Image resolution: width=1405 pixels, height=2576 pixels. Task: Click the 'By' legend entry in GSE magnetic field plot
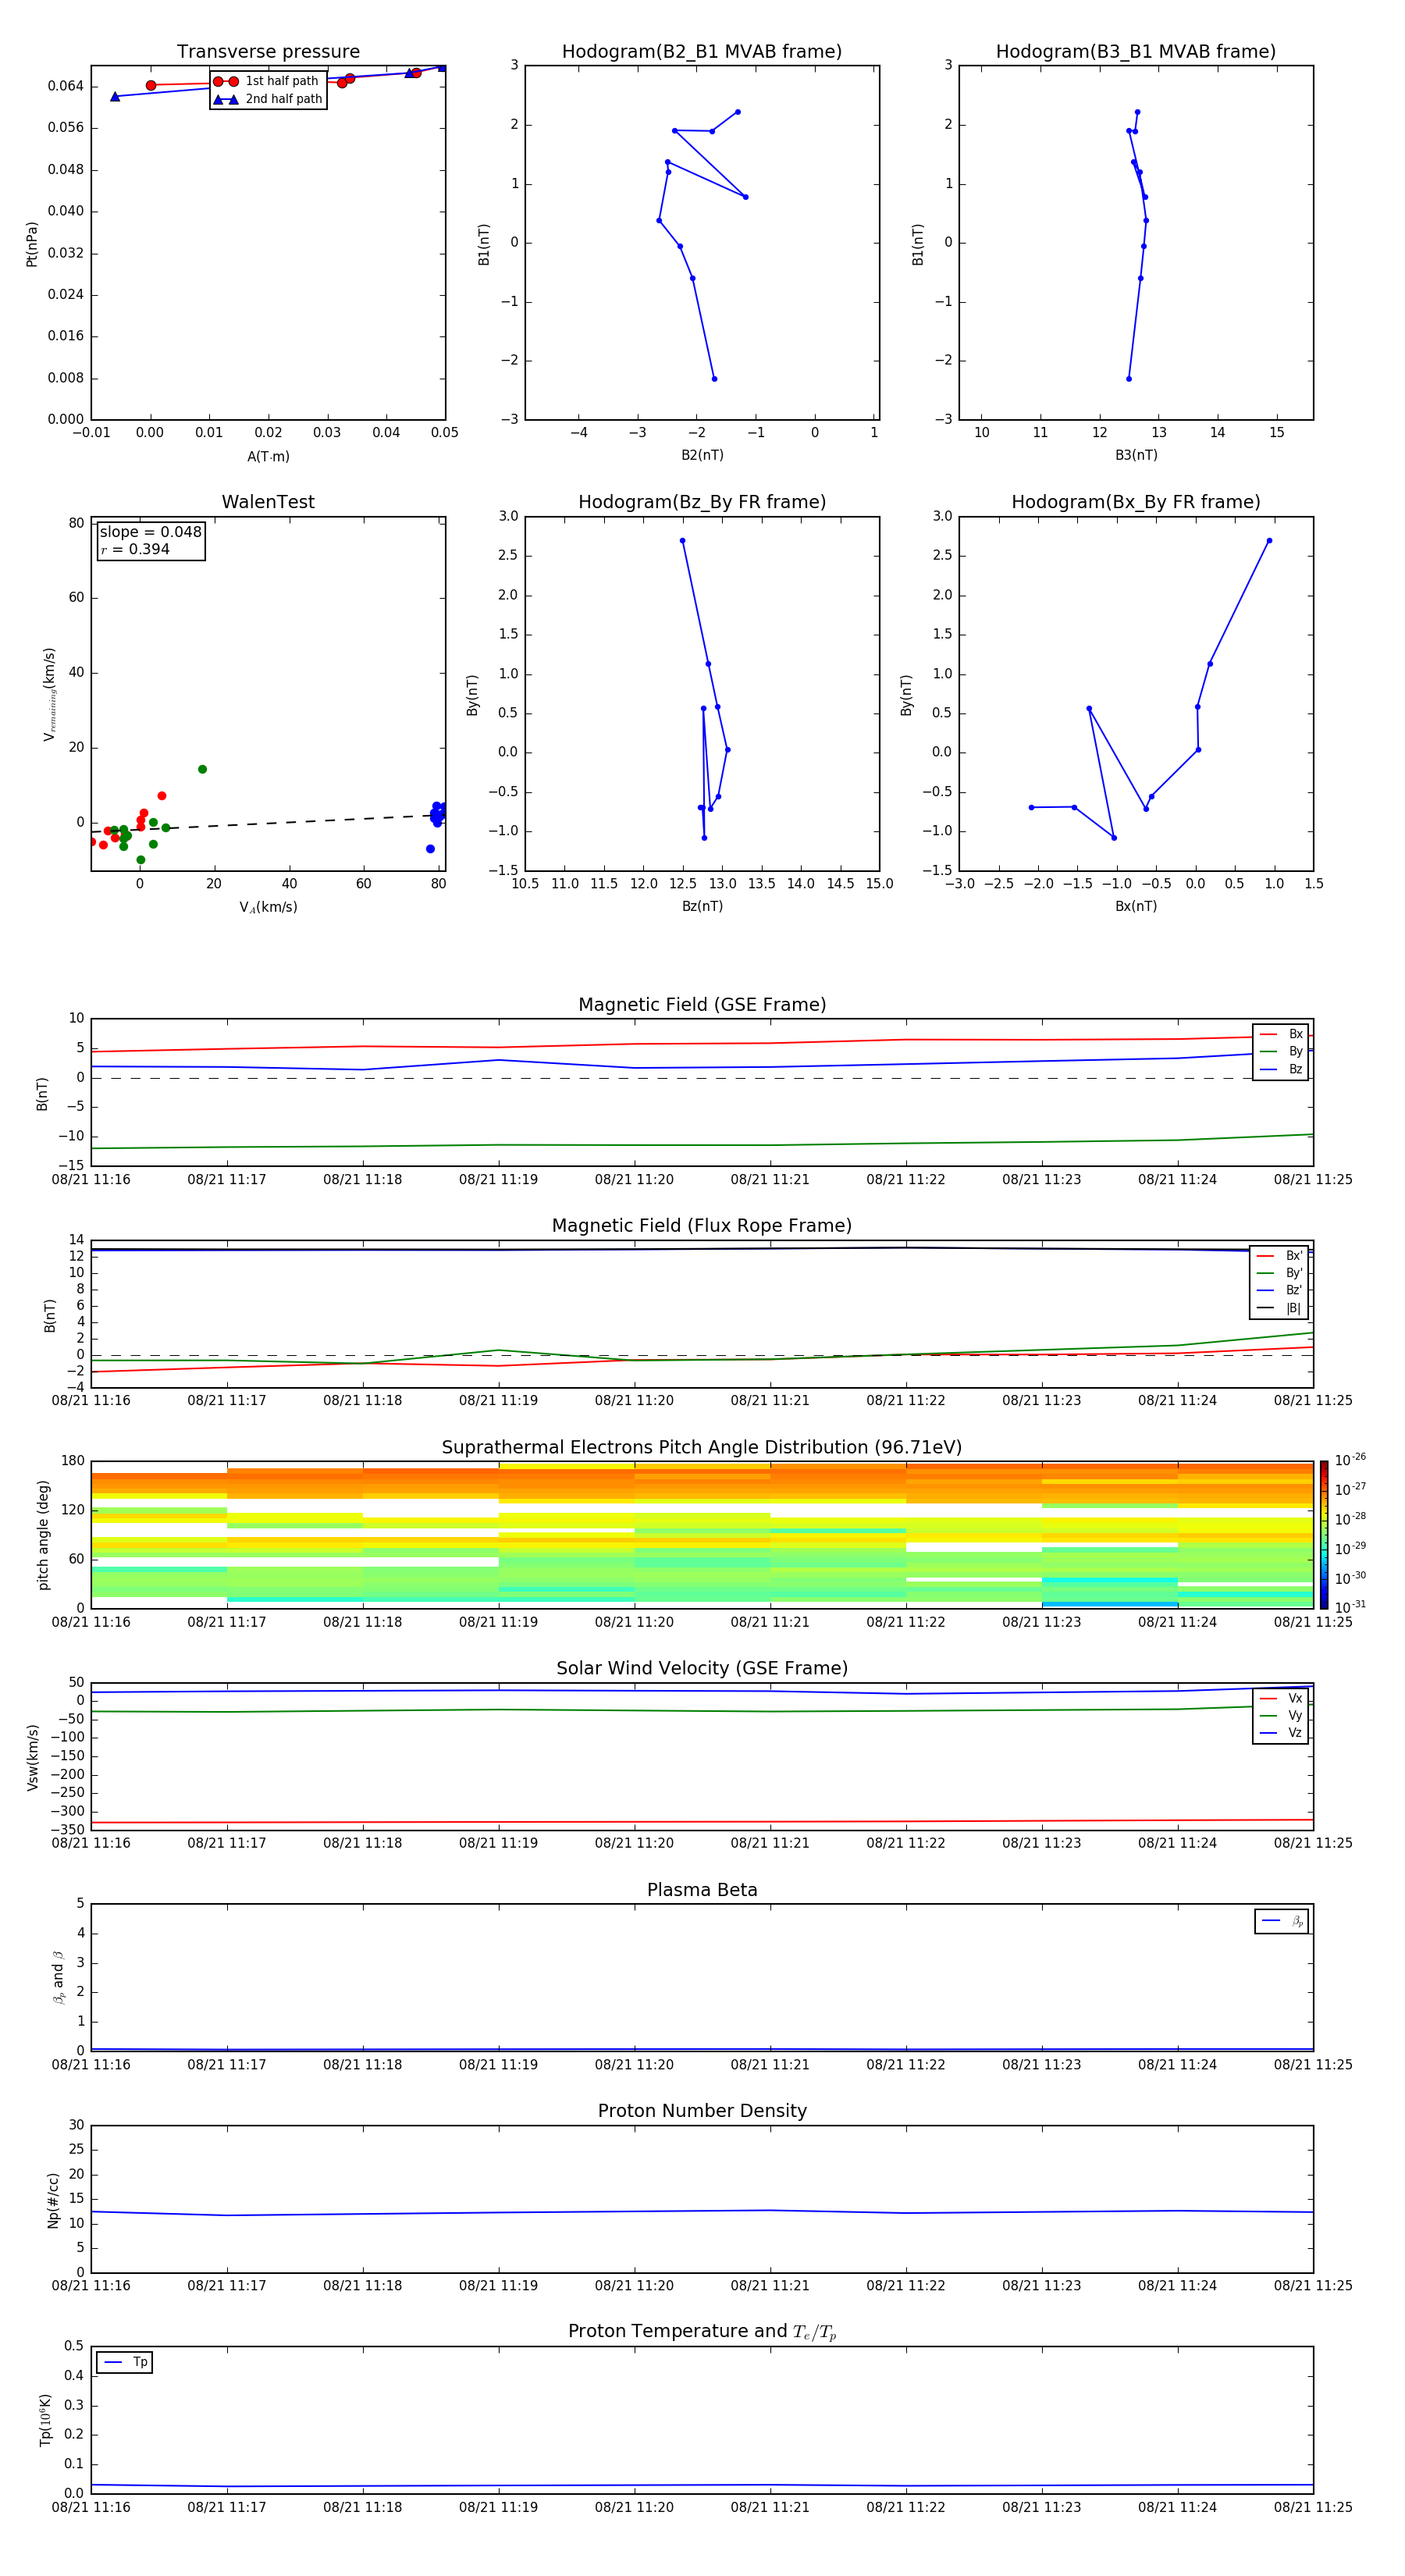click(1281, 1052)
